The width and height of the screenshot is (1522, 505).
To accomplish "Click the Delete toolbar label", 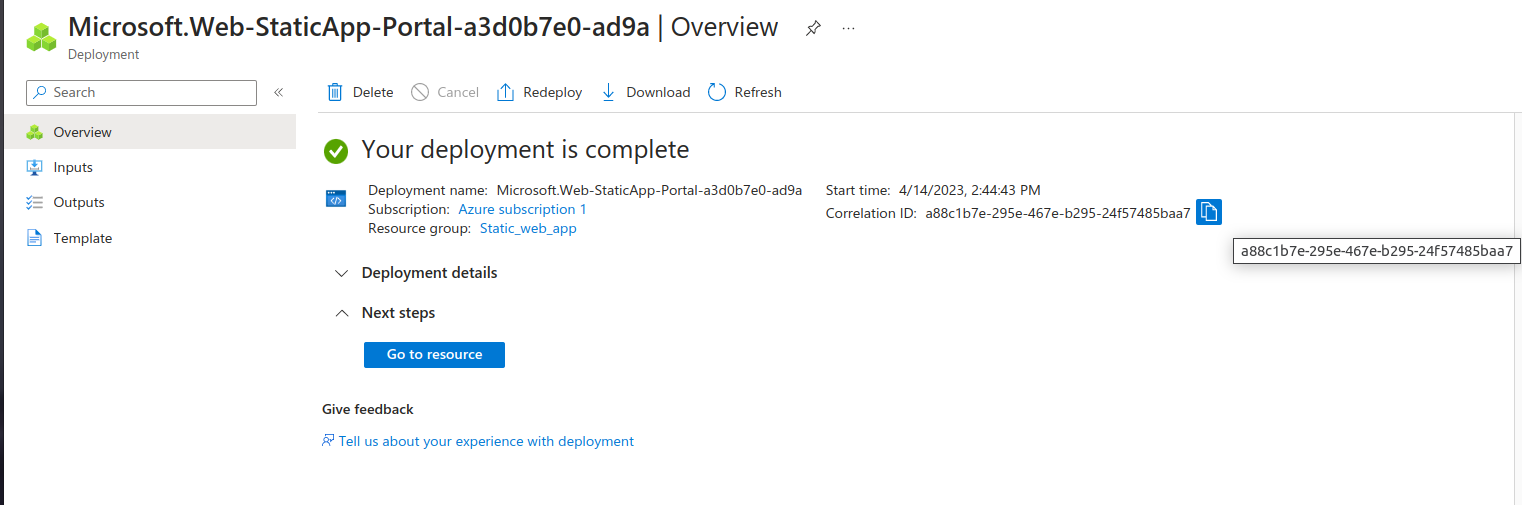I will click(373, 92).
